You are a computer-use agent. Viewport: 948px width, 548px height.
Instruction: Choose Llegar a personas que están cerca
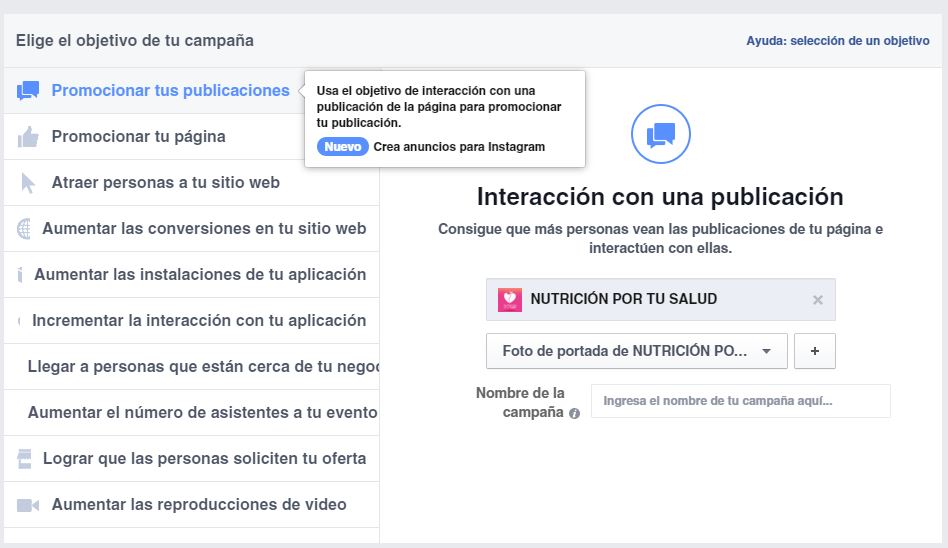click(192, 367)
